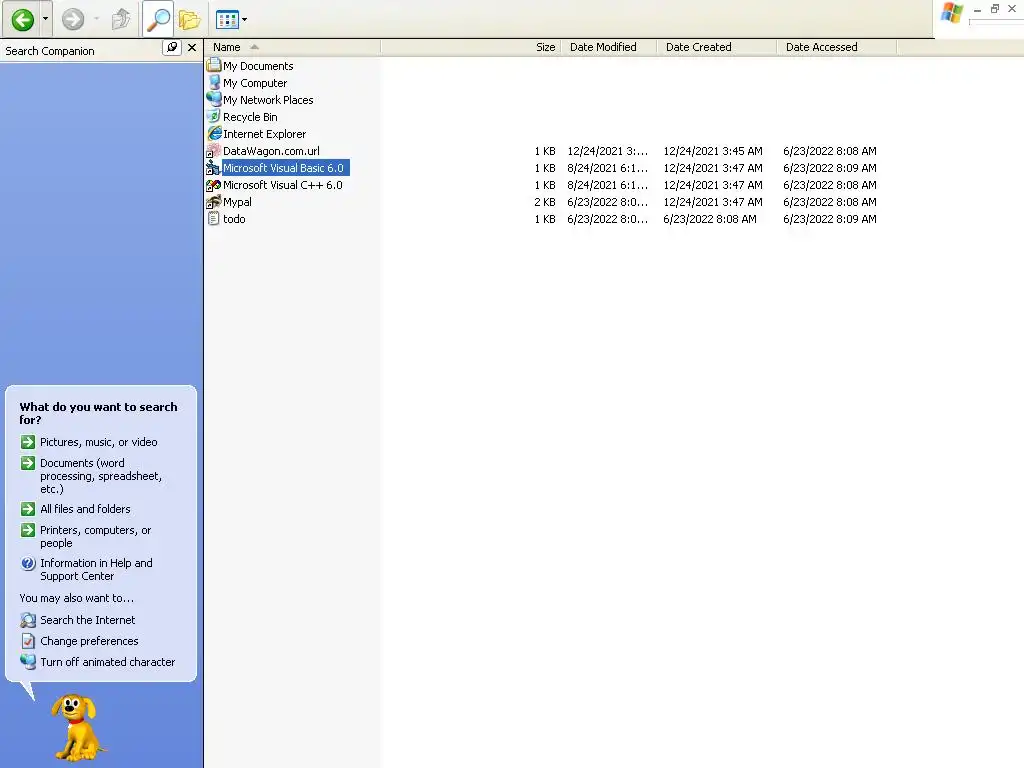Screen dimensions: 1024x768
Task: Click the Search the Internet icon
Action: pyautogui.click(x=27, y=620)
